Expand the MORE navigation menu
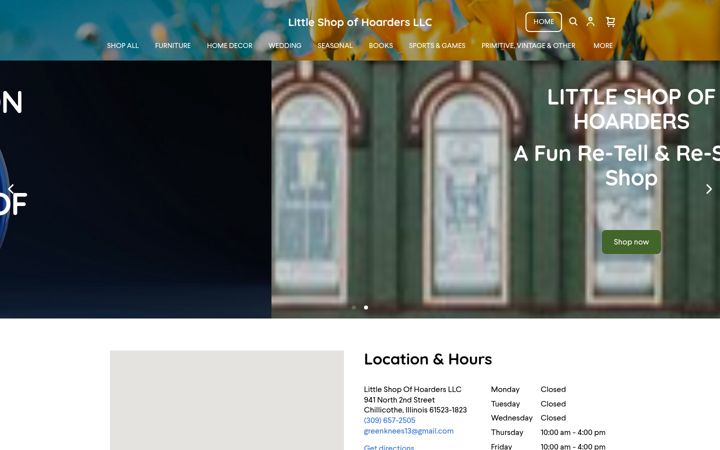 [x=603, y=45]
